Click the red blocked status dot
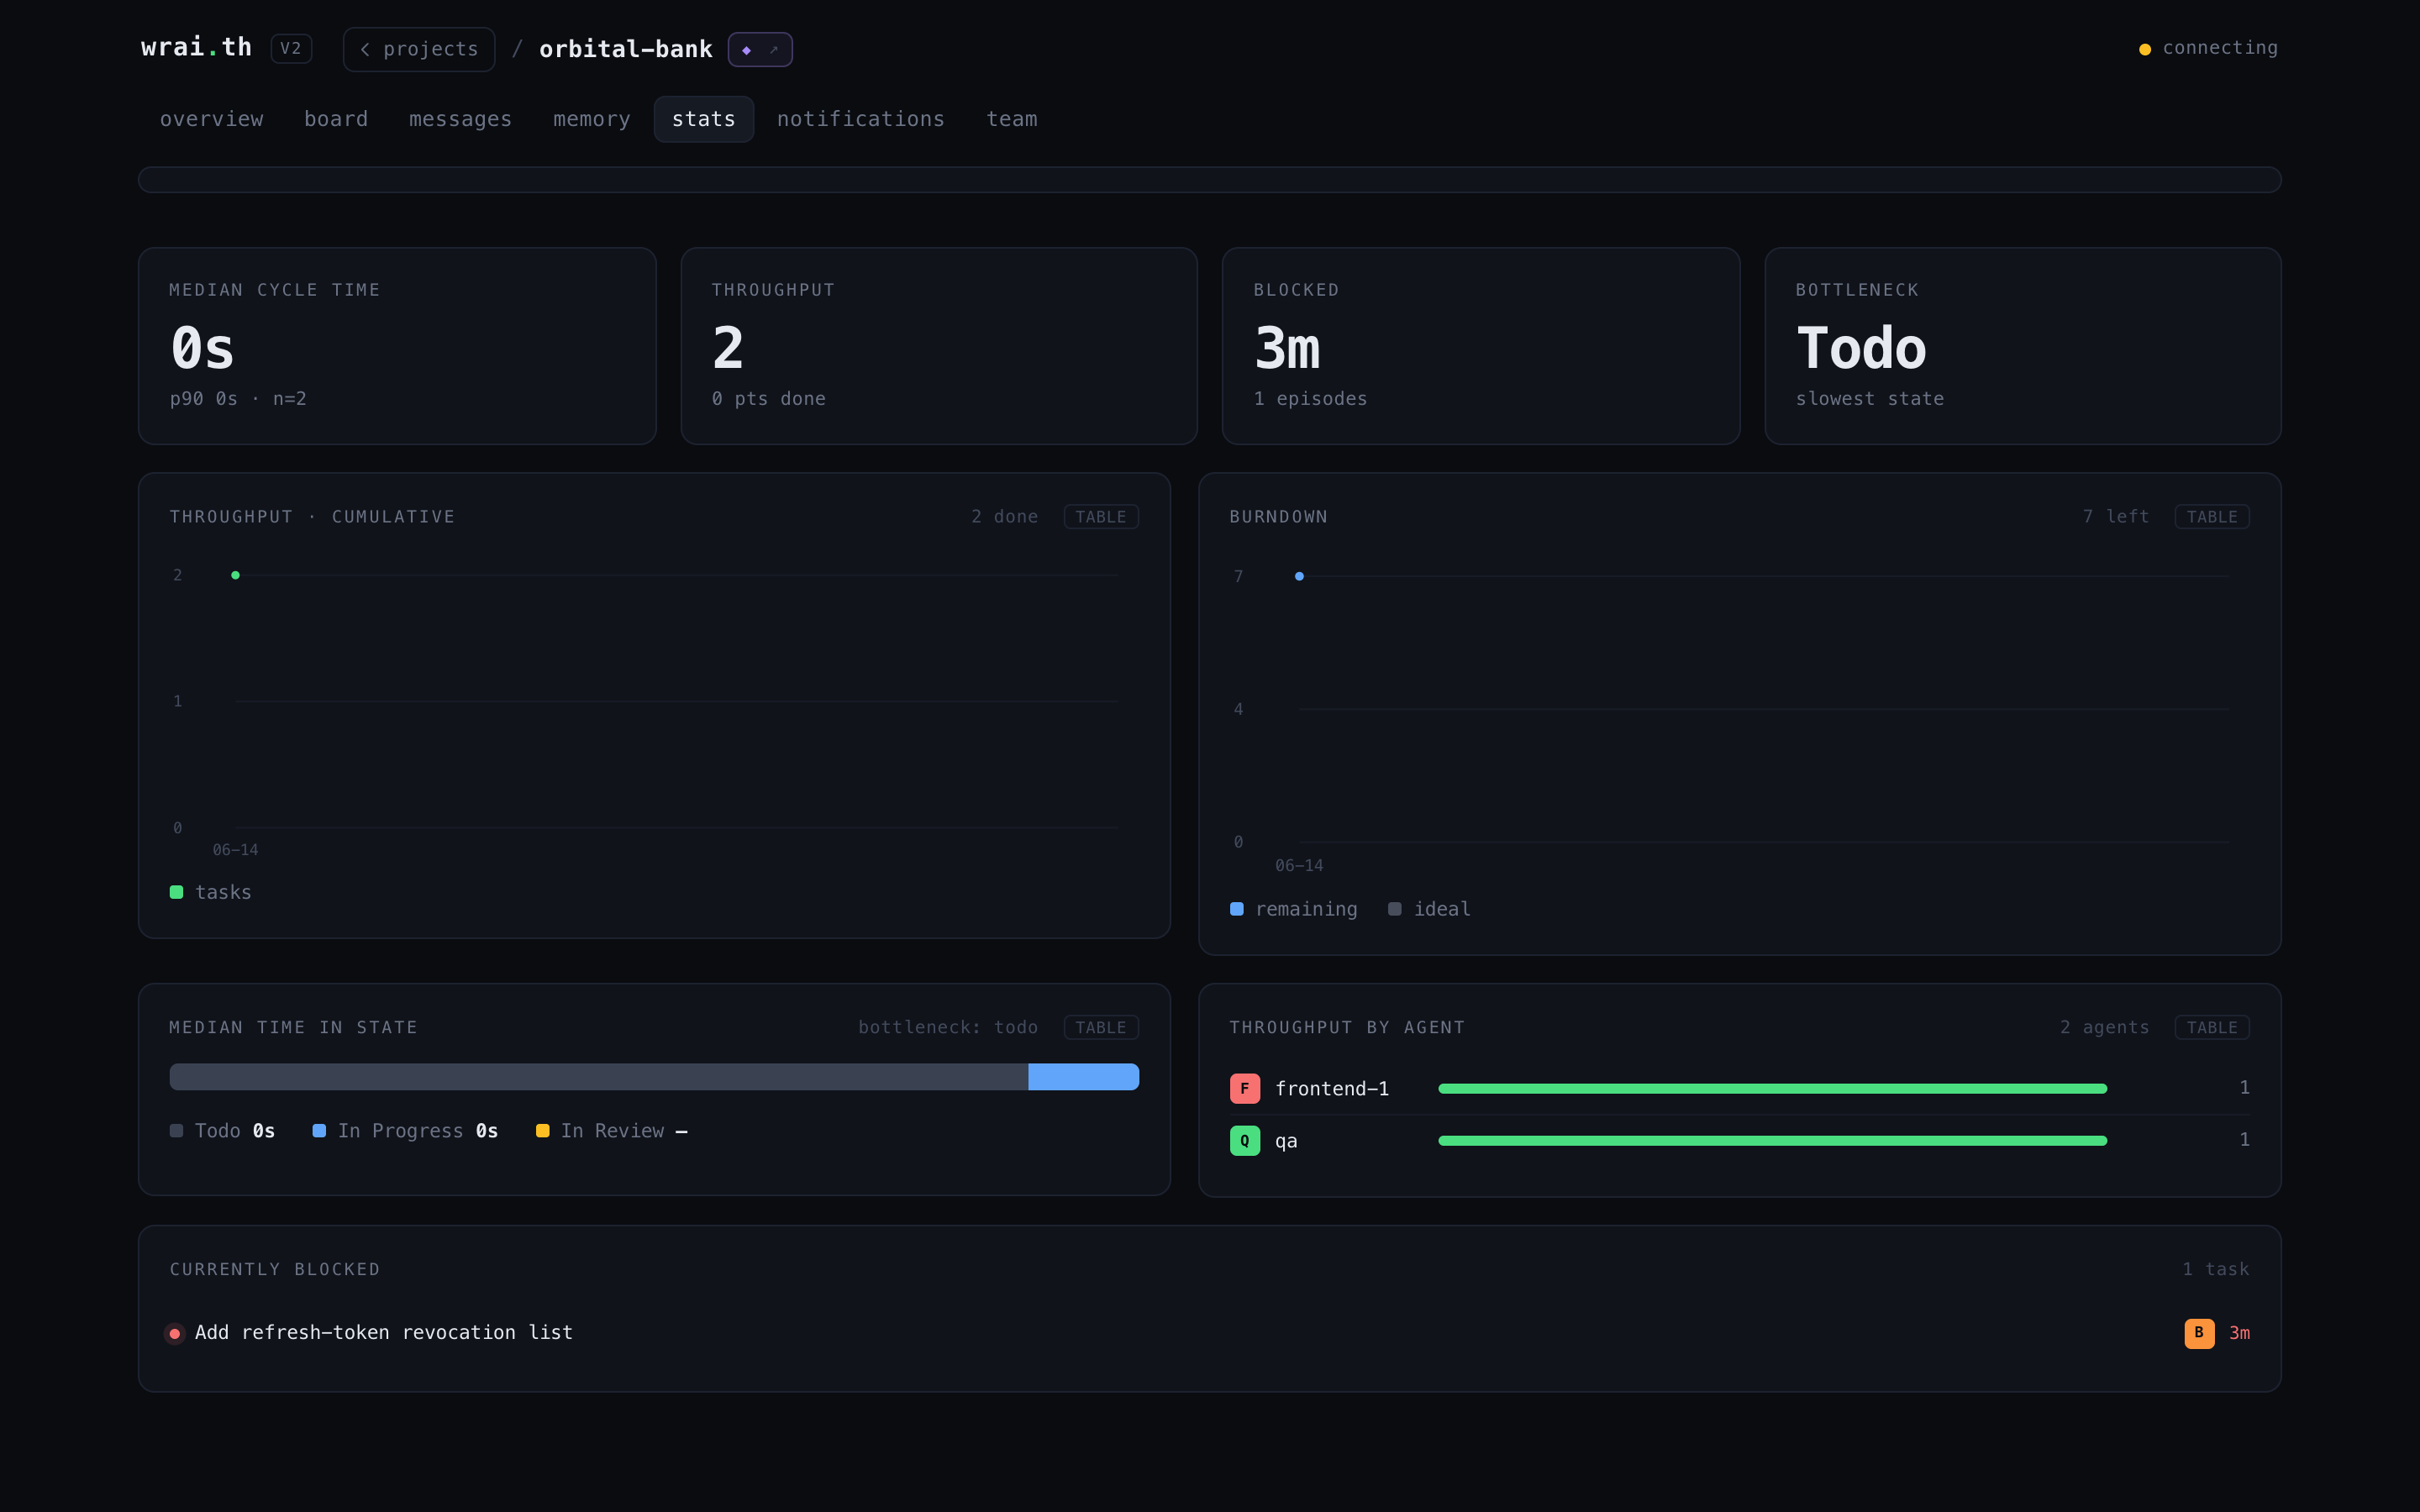The height and width of the screenshot is (1512, 2420). pos(174,1333)
